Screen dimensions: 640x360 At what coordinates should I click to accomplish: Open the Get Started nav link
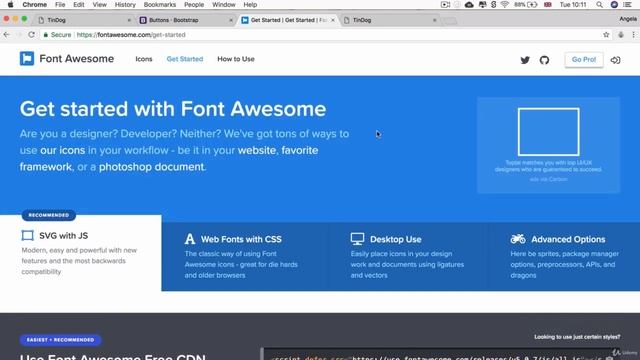(184, 59)
